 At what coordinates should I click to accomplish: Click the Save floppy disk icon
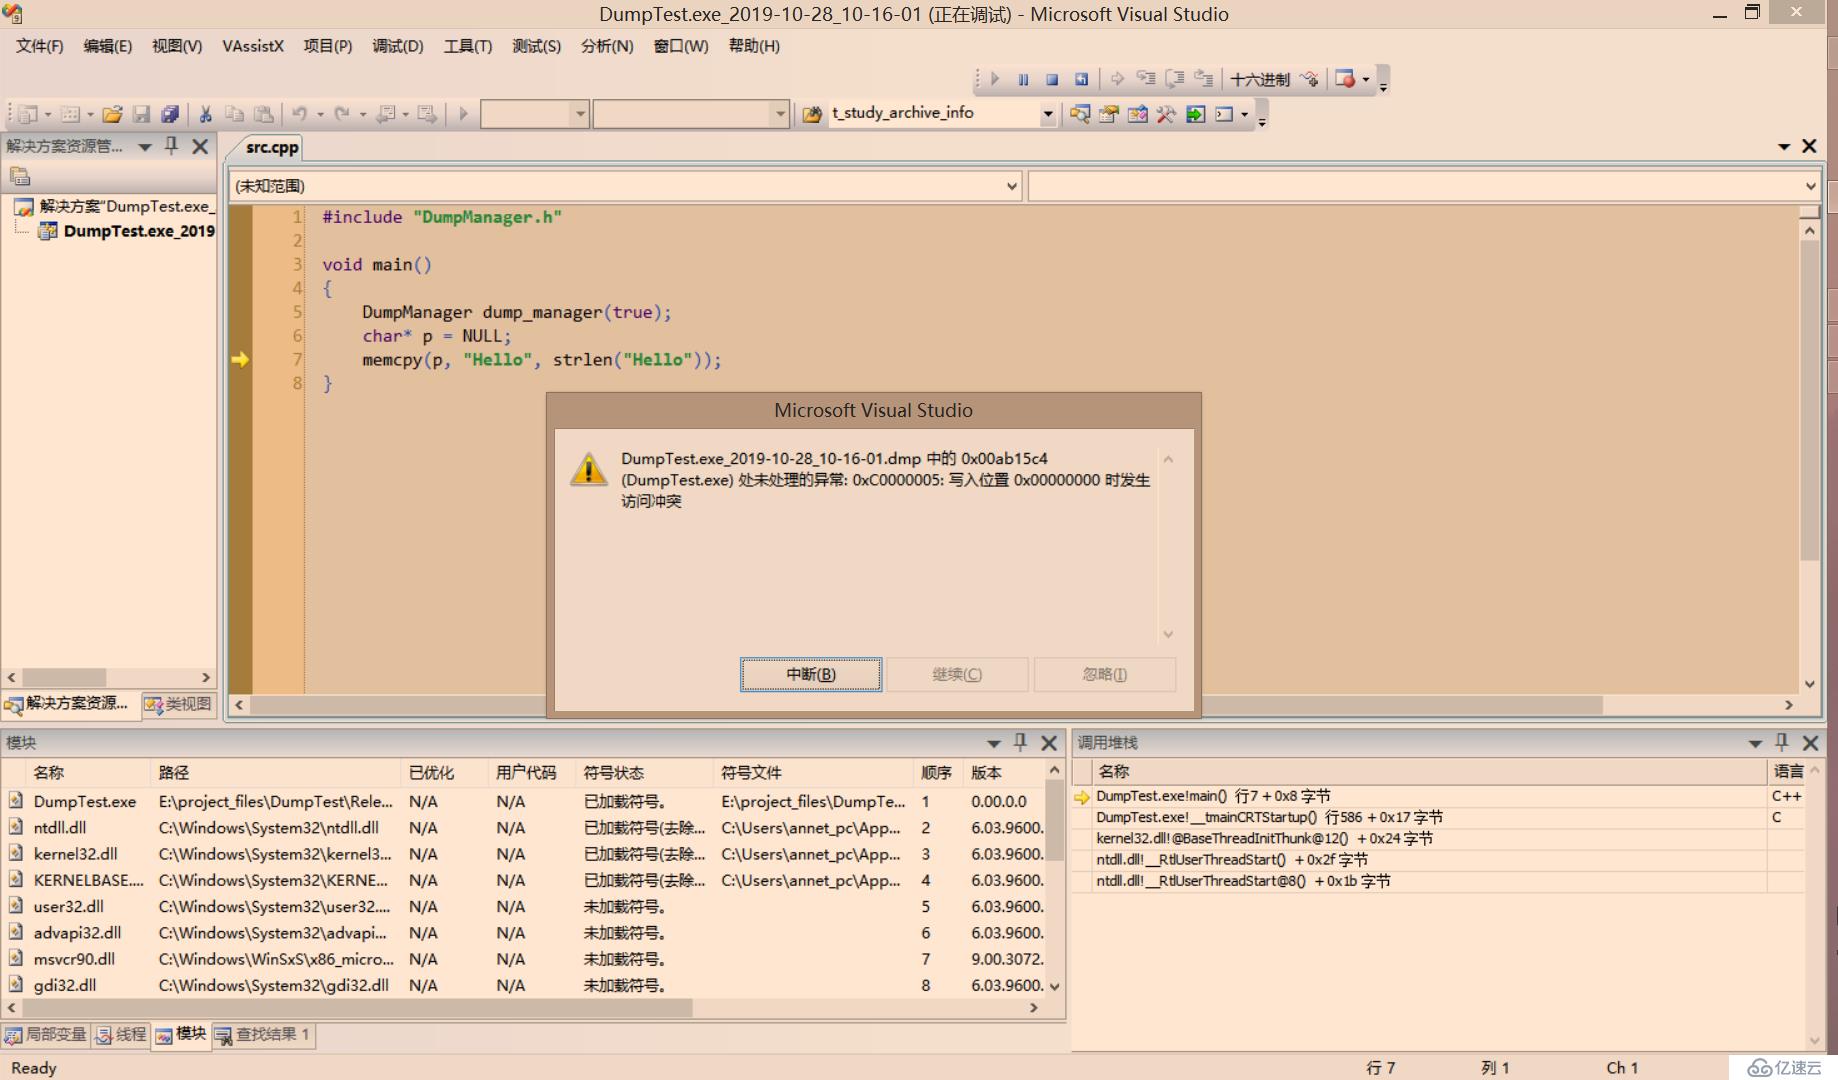pyautogui.click(x=141, y=114)
